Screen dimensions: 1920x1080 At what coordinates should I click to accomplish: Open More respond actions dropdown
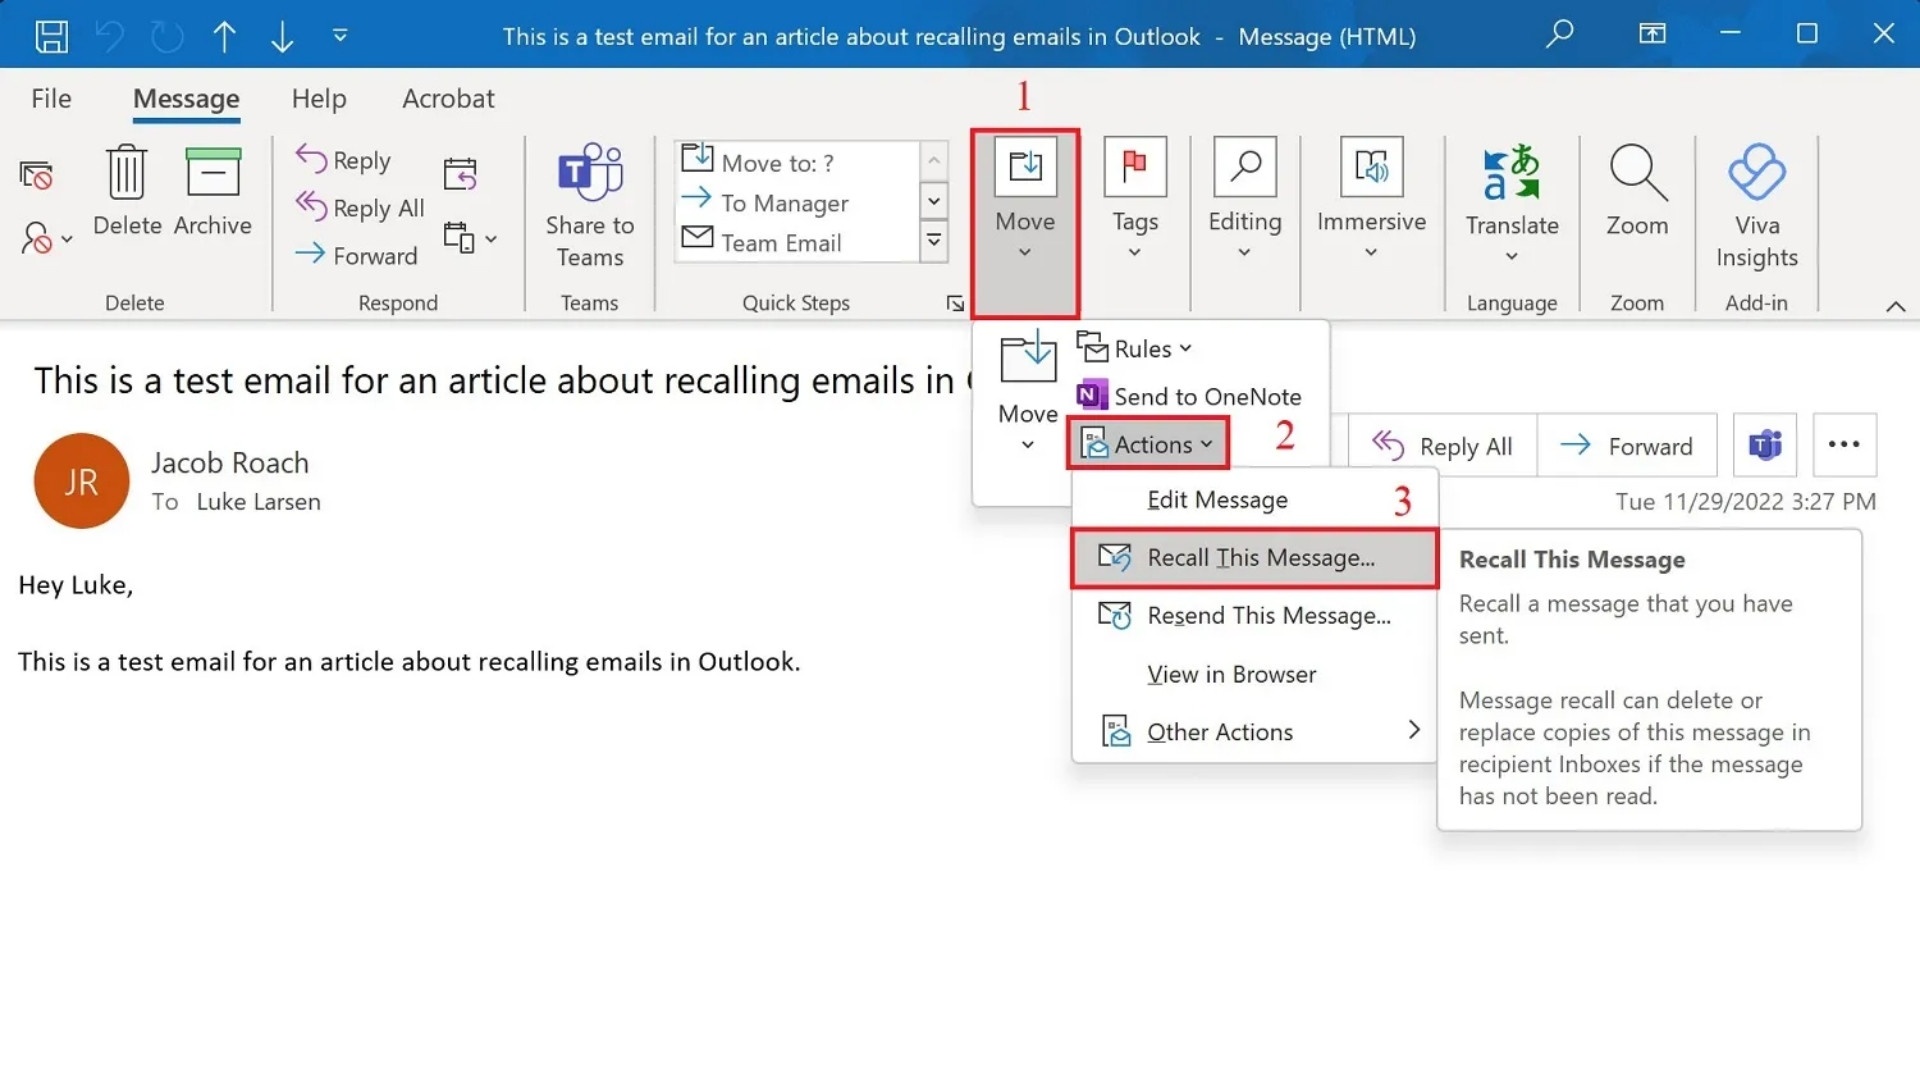(x=470, y=238)
